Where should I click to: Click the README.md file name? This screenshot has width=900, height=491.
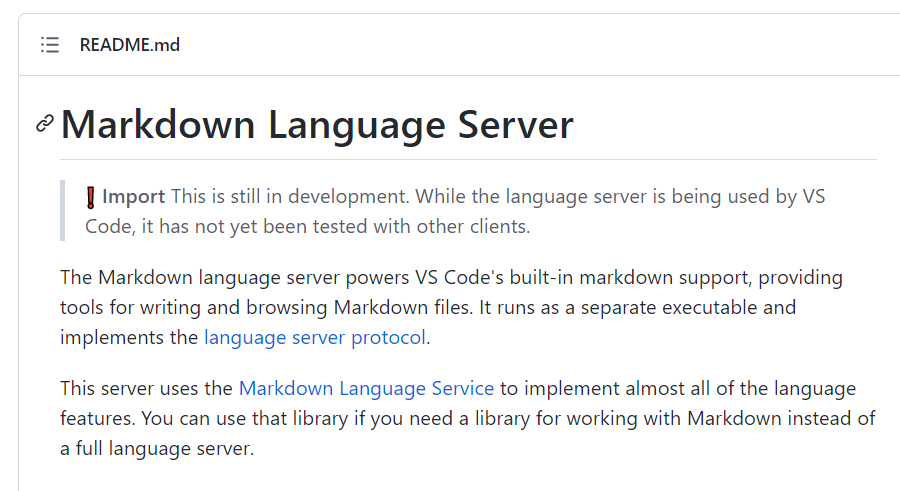click(130, 45)
